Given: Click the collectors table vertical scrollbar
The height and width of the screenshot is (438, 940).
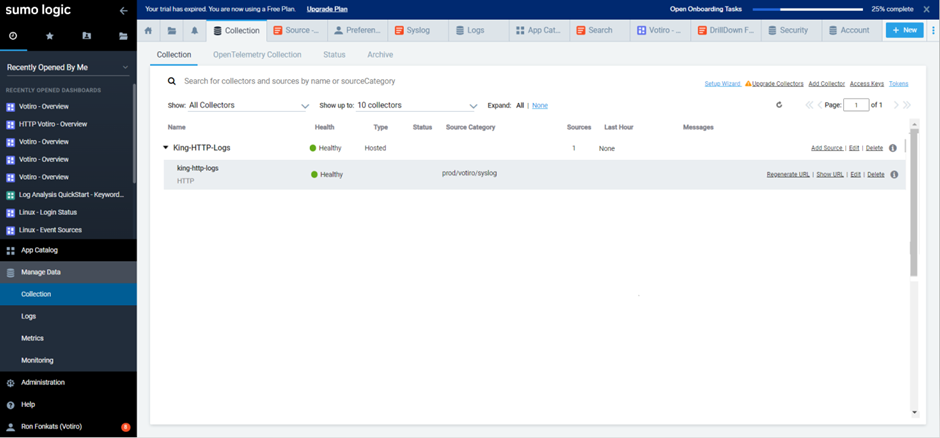Looking at the screenshot, I should coord(914,204).
